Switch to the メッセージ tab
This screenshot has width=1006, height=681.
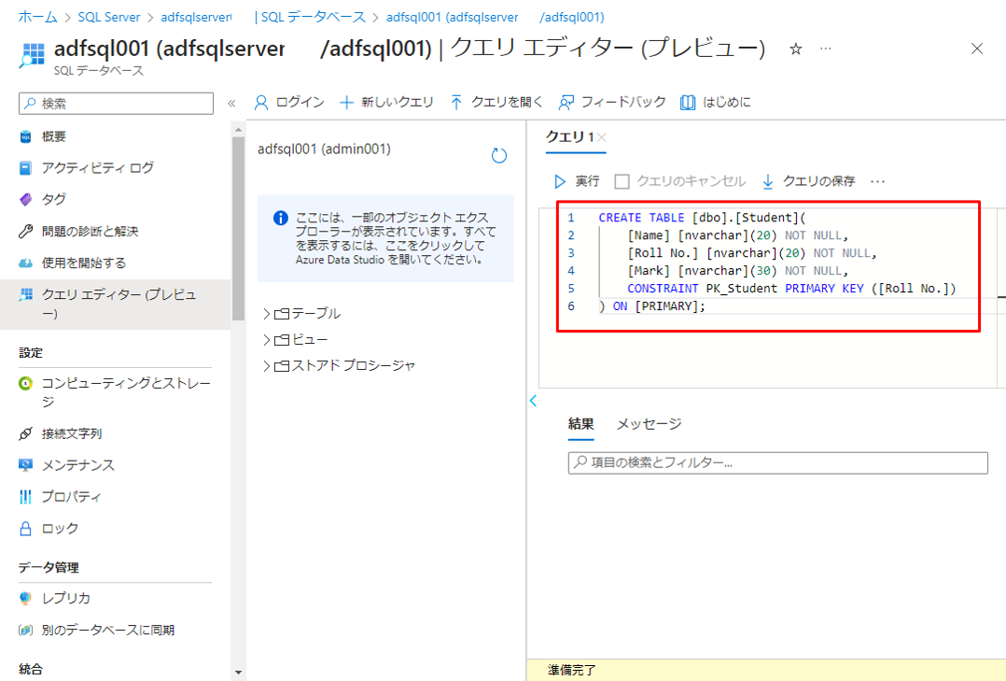(648, 423)
